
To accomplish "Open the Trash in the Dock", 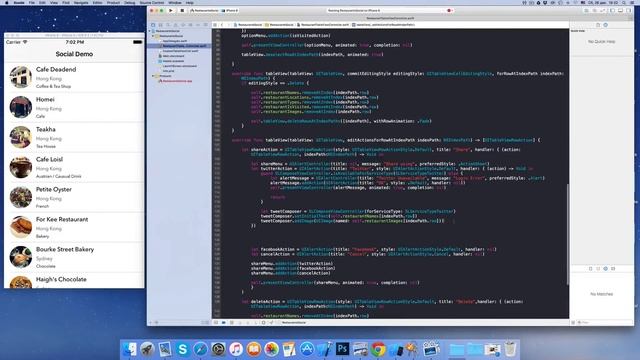I will click(510, 349).
